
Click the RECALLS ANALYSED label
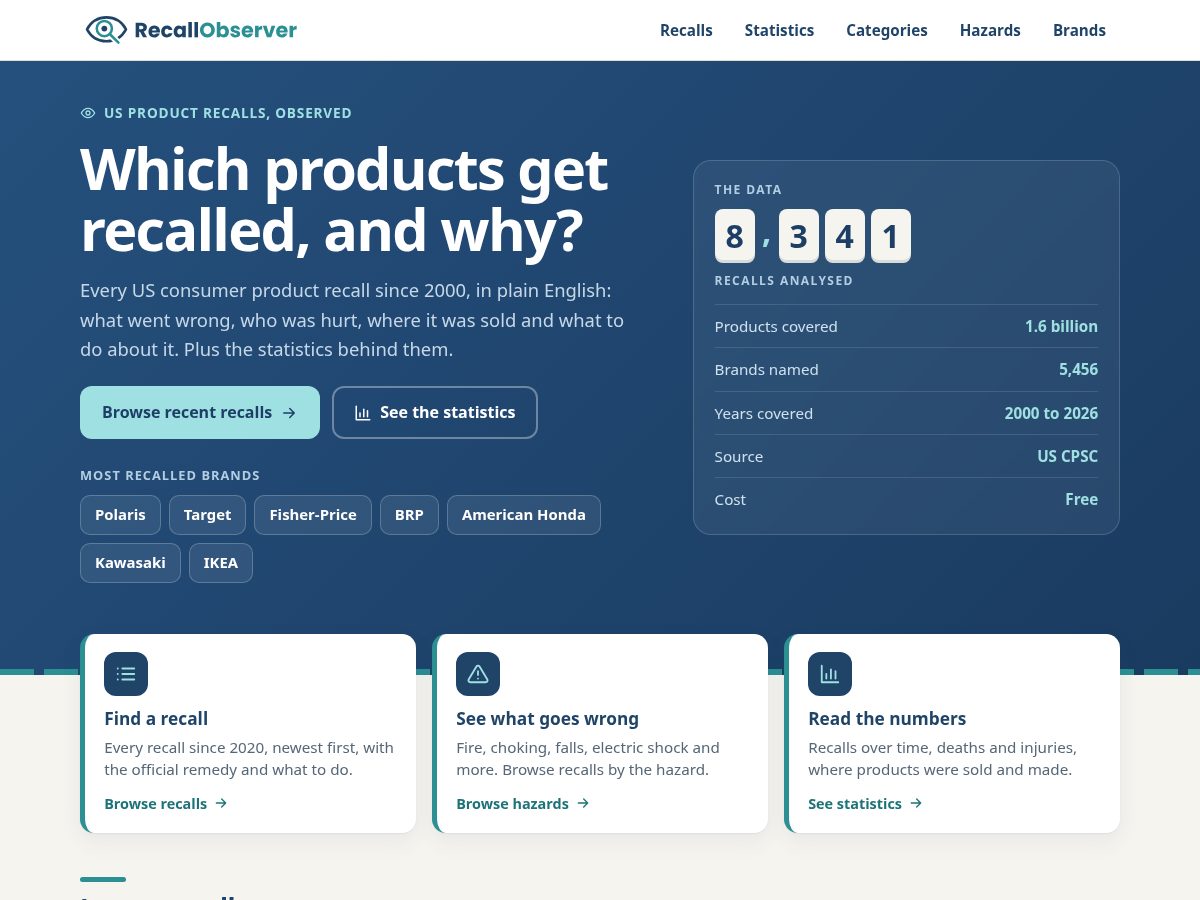point(784,281)
